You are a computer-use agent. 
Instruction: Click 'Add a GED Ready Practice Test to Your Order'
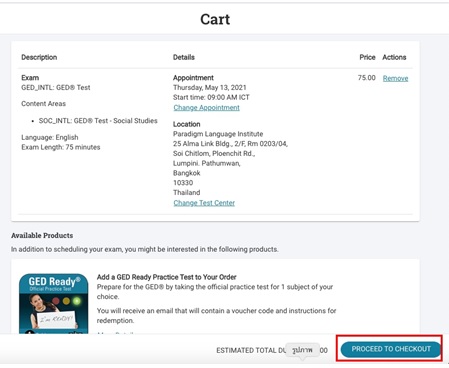click(167, 277)
